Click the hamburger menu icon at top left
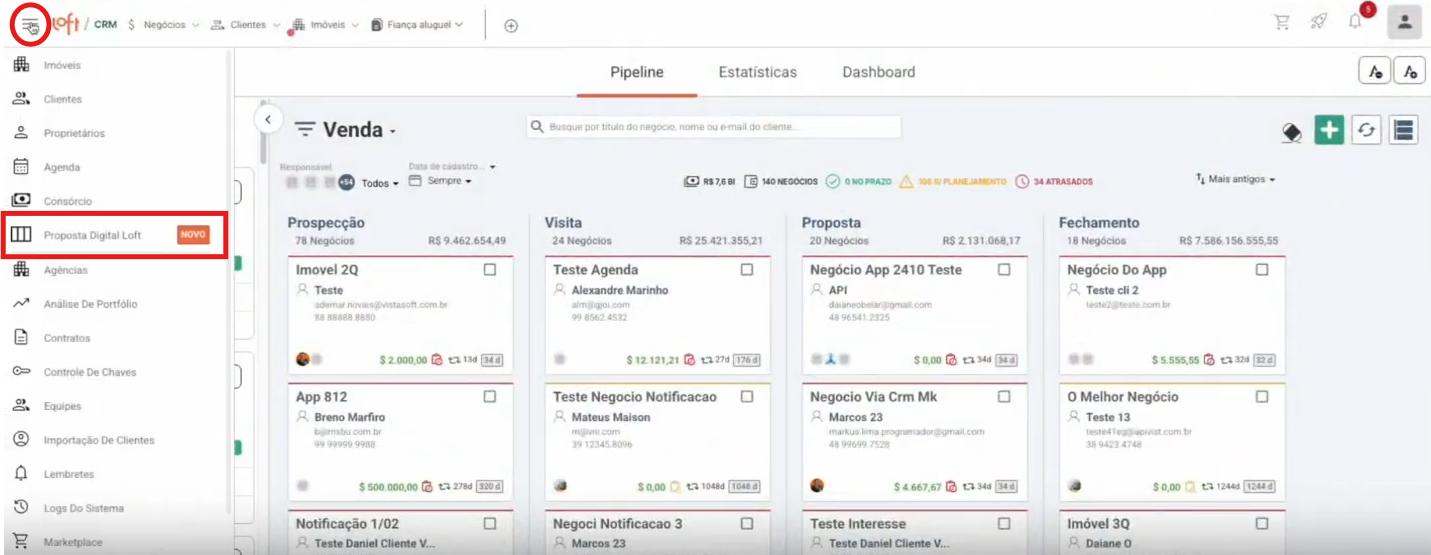The image size is (1431, 555). (x=31, y=25)
